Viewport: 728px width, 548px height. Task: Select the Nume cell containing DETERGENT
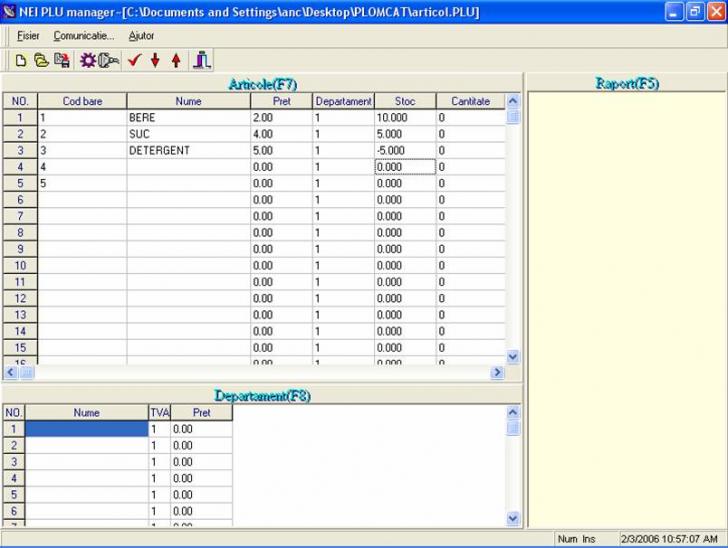pos(187,150)
